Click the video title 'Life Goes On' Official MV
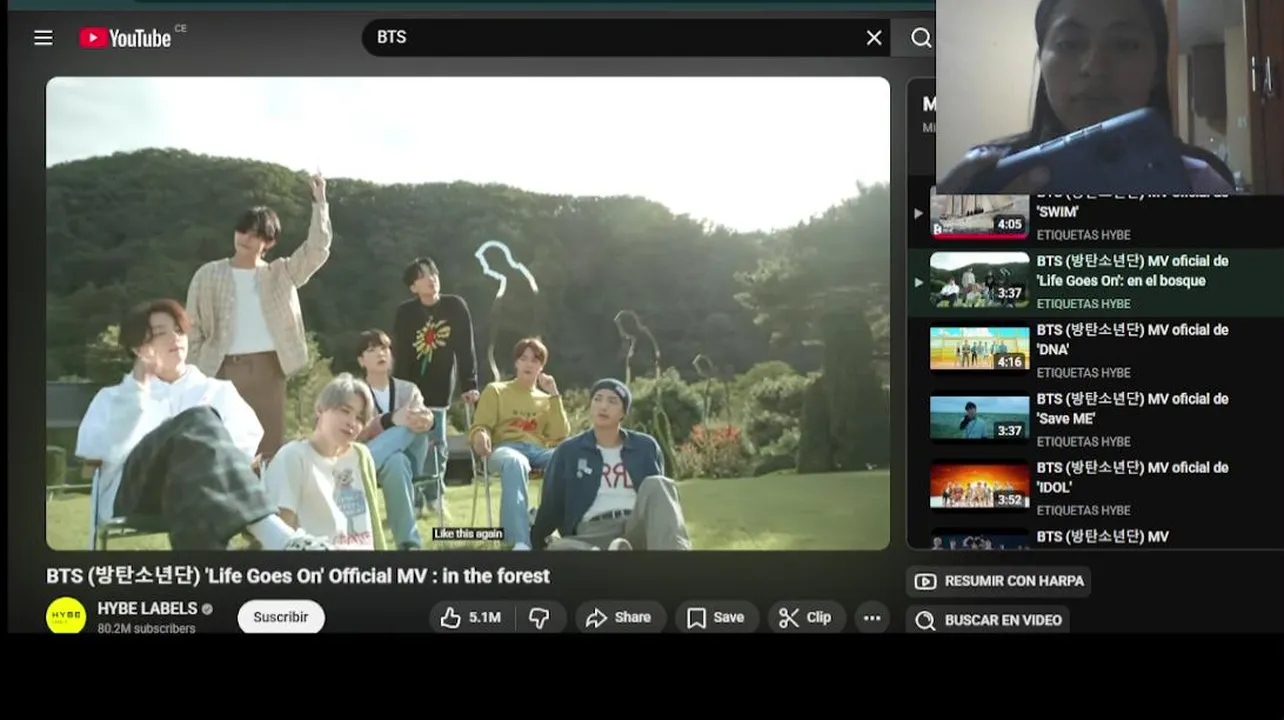The height and width of the screenshot is (720, 1284). pyautogui.click(x=298, y=576)
